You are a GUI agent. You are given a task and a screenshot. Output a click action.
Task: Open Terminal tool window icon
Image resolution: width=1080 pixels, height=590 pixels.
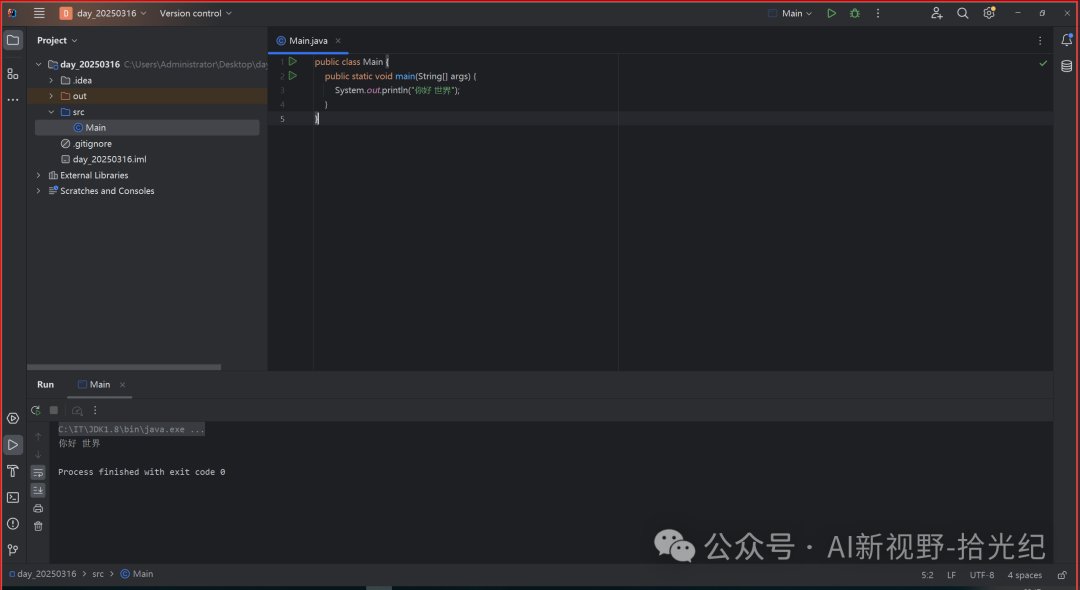point(12,497)
